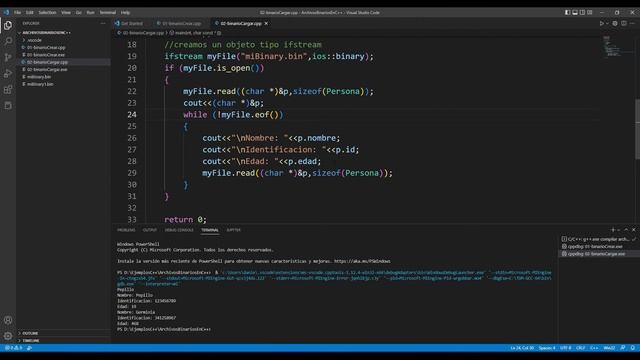Maximize the panel with chevron up

click(626, 230)
